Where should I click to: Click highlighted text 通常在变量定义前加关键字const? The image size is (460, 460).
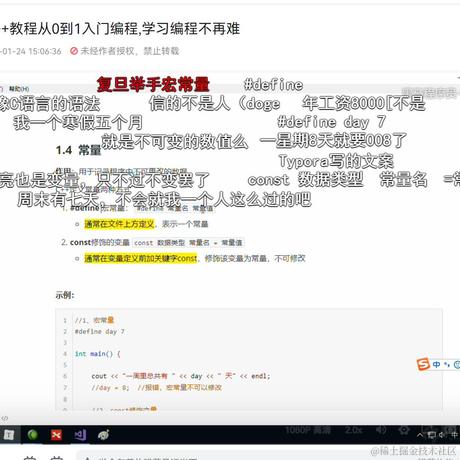coord(141,258)
